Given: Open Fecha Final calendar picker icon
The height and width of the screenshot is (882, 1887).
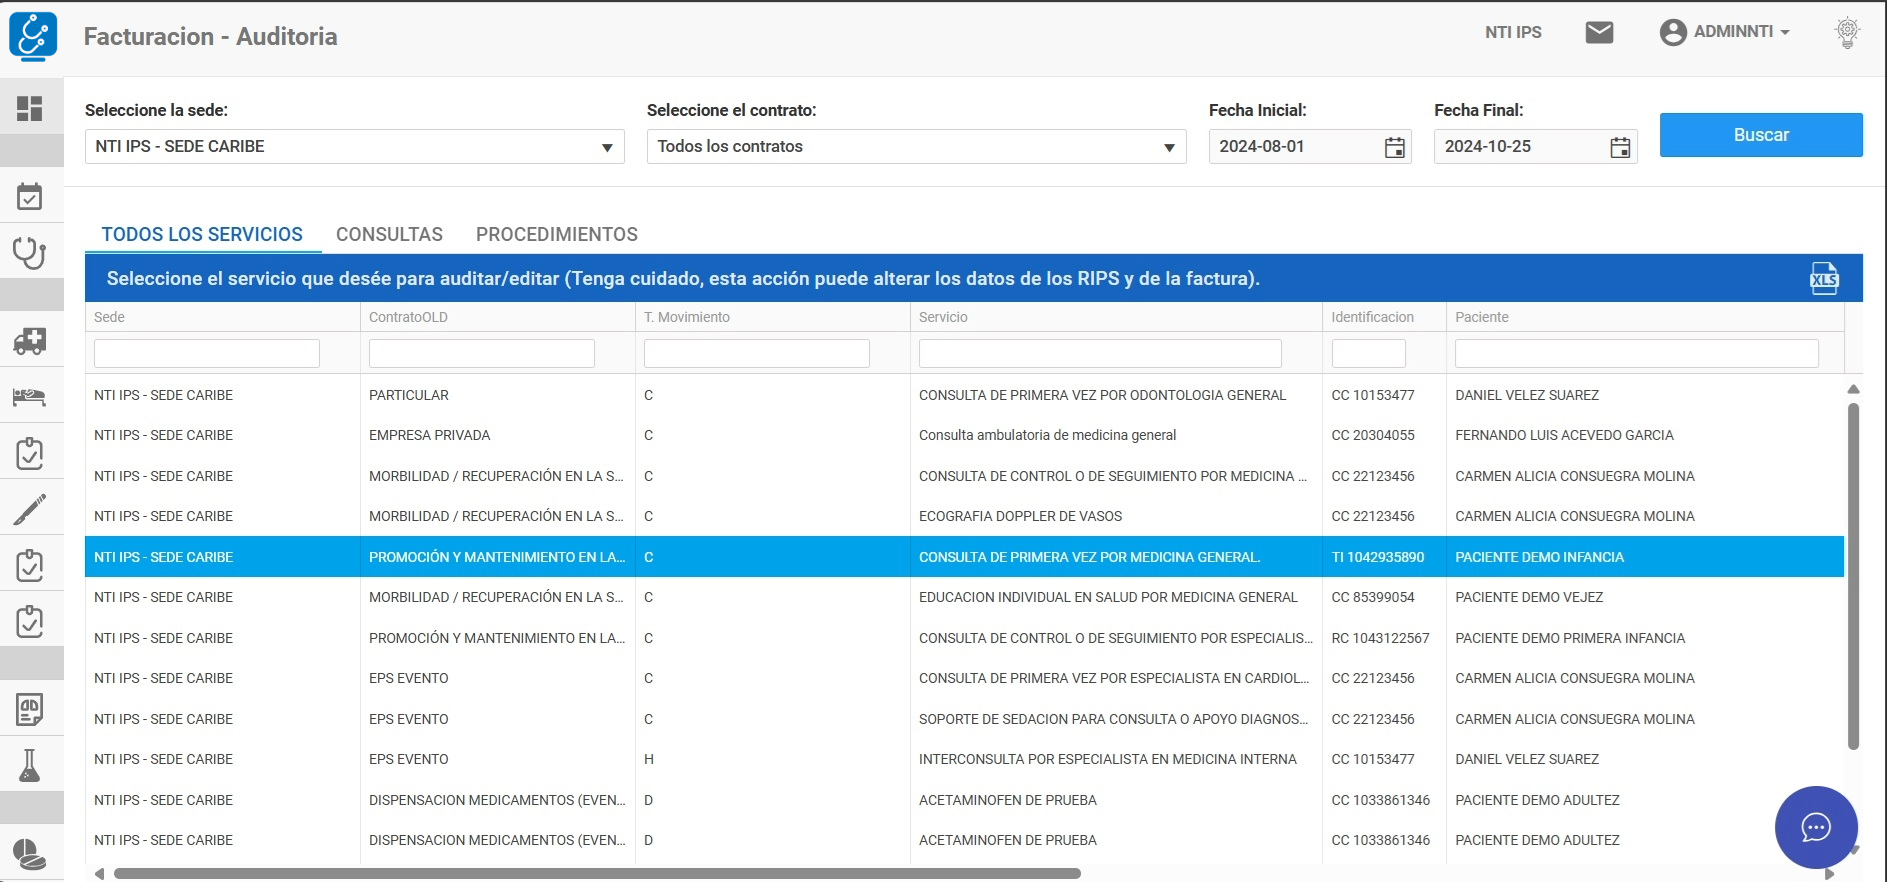Looking at the screenshot, I should click(1620, 148).
